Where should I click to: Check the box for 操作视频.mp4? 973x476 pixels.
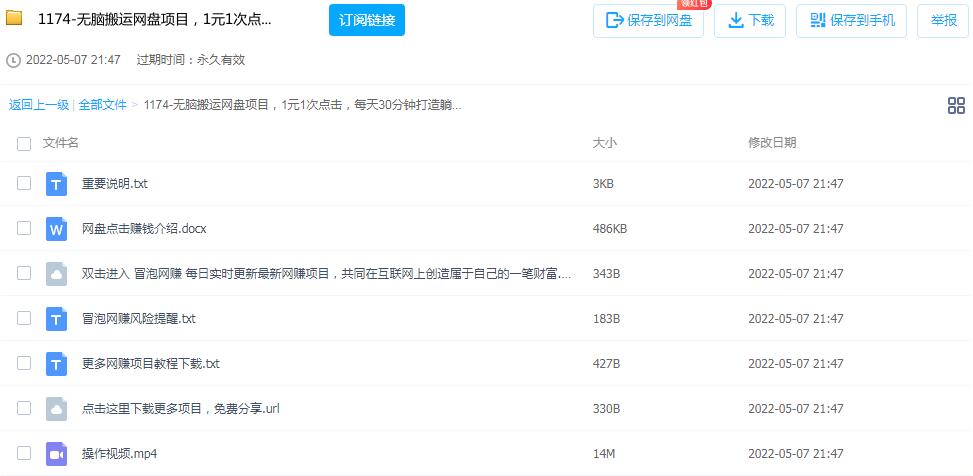pos(24,453)
